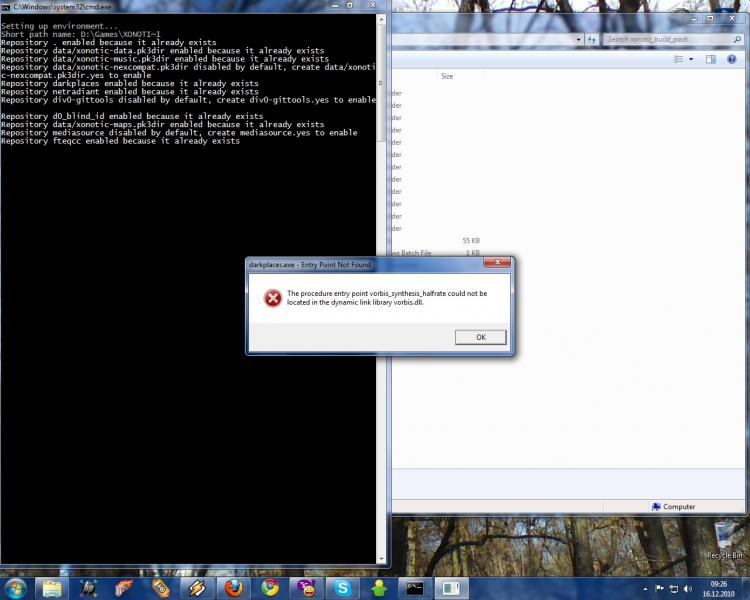Open the flame-icon app pinned in the taskbar
This screenshot has width=750, height=600.
(124, 588)
